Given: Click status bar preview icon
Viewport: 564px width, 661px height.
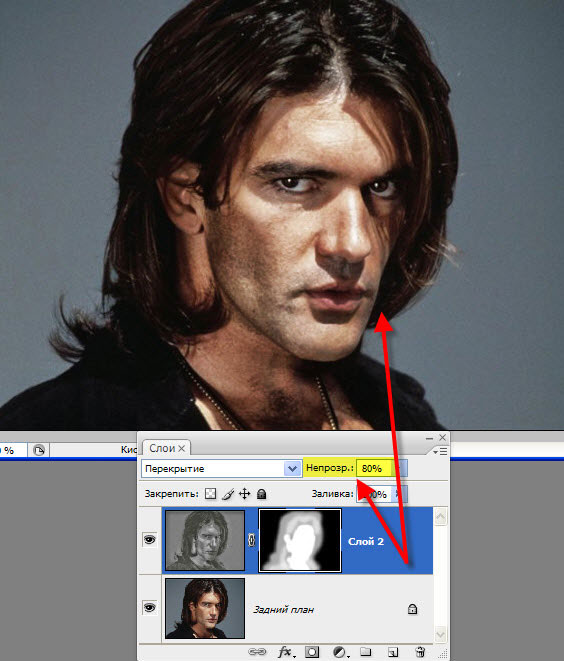Looking at the screenshot, I should [39, 450].
